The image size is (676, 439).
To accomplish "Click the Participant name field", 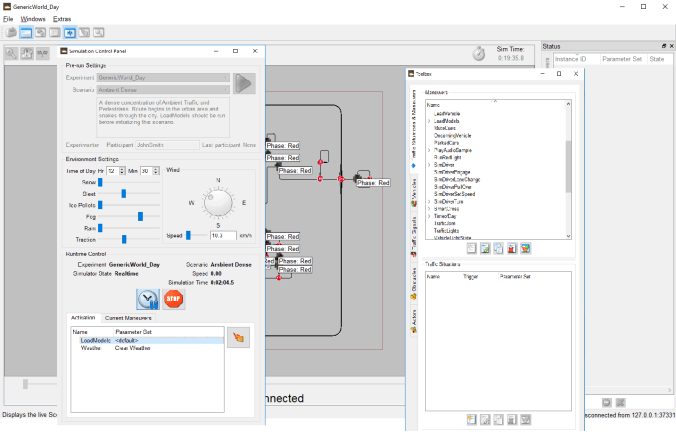I will pyautogui.click(x=167, y=145).
